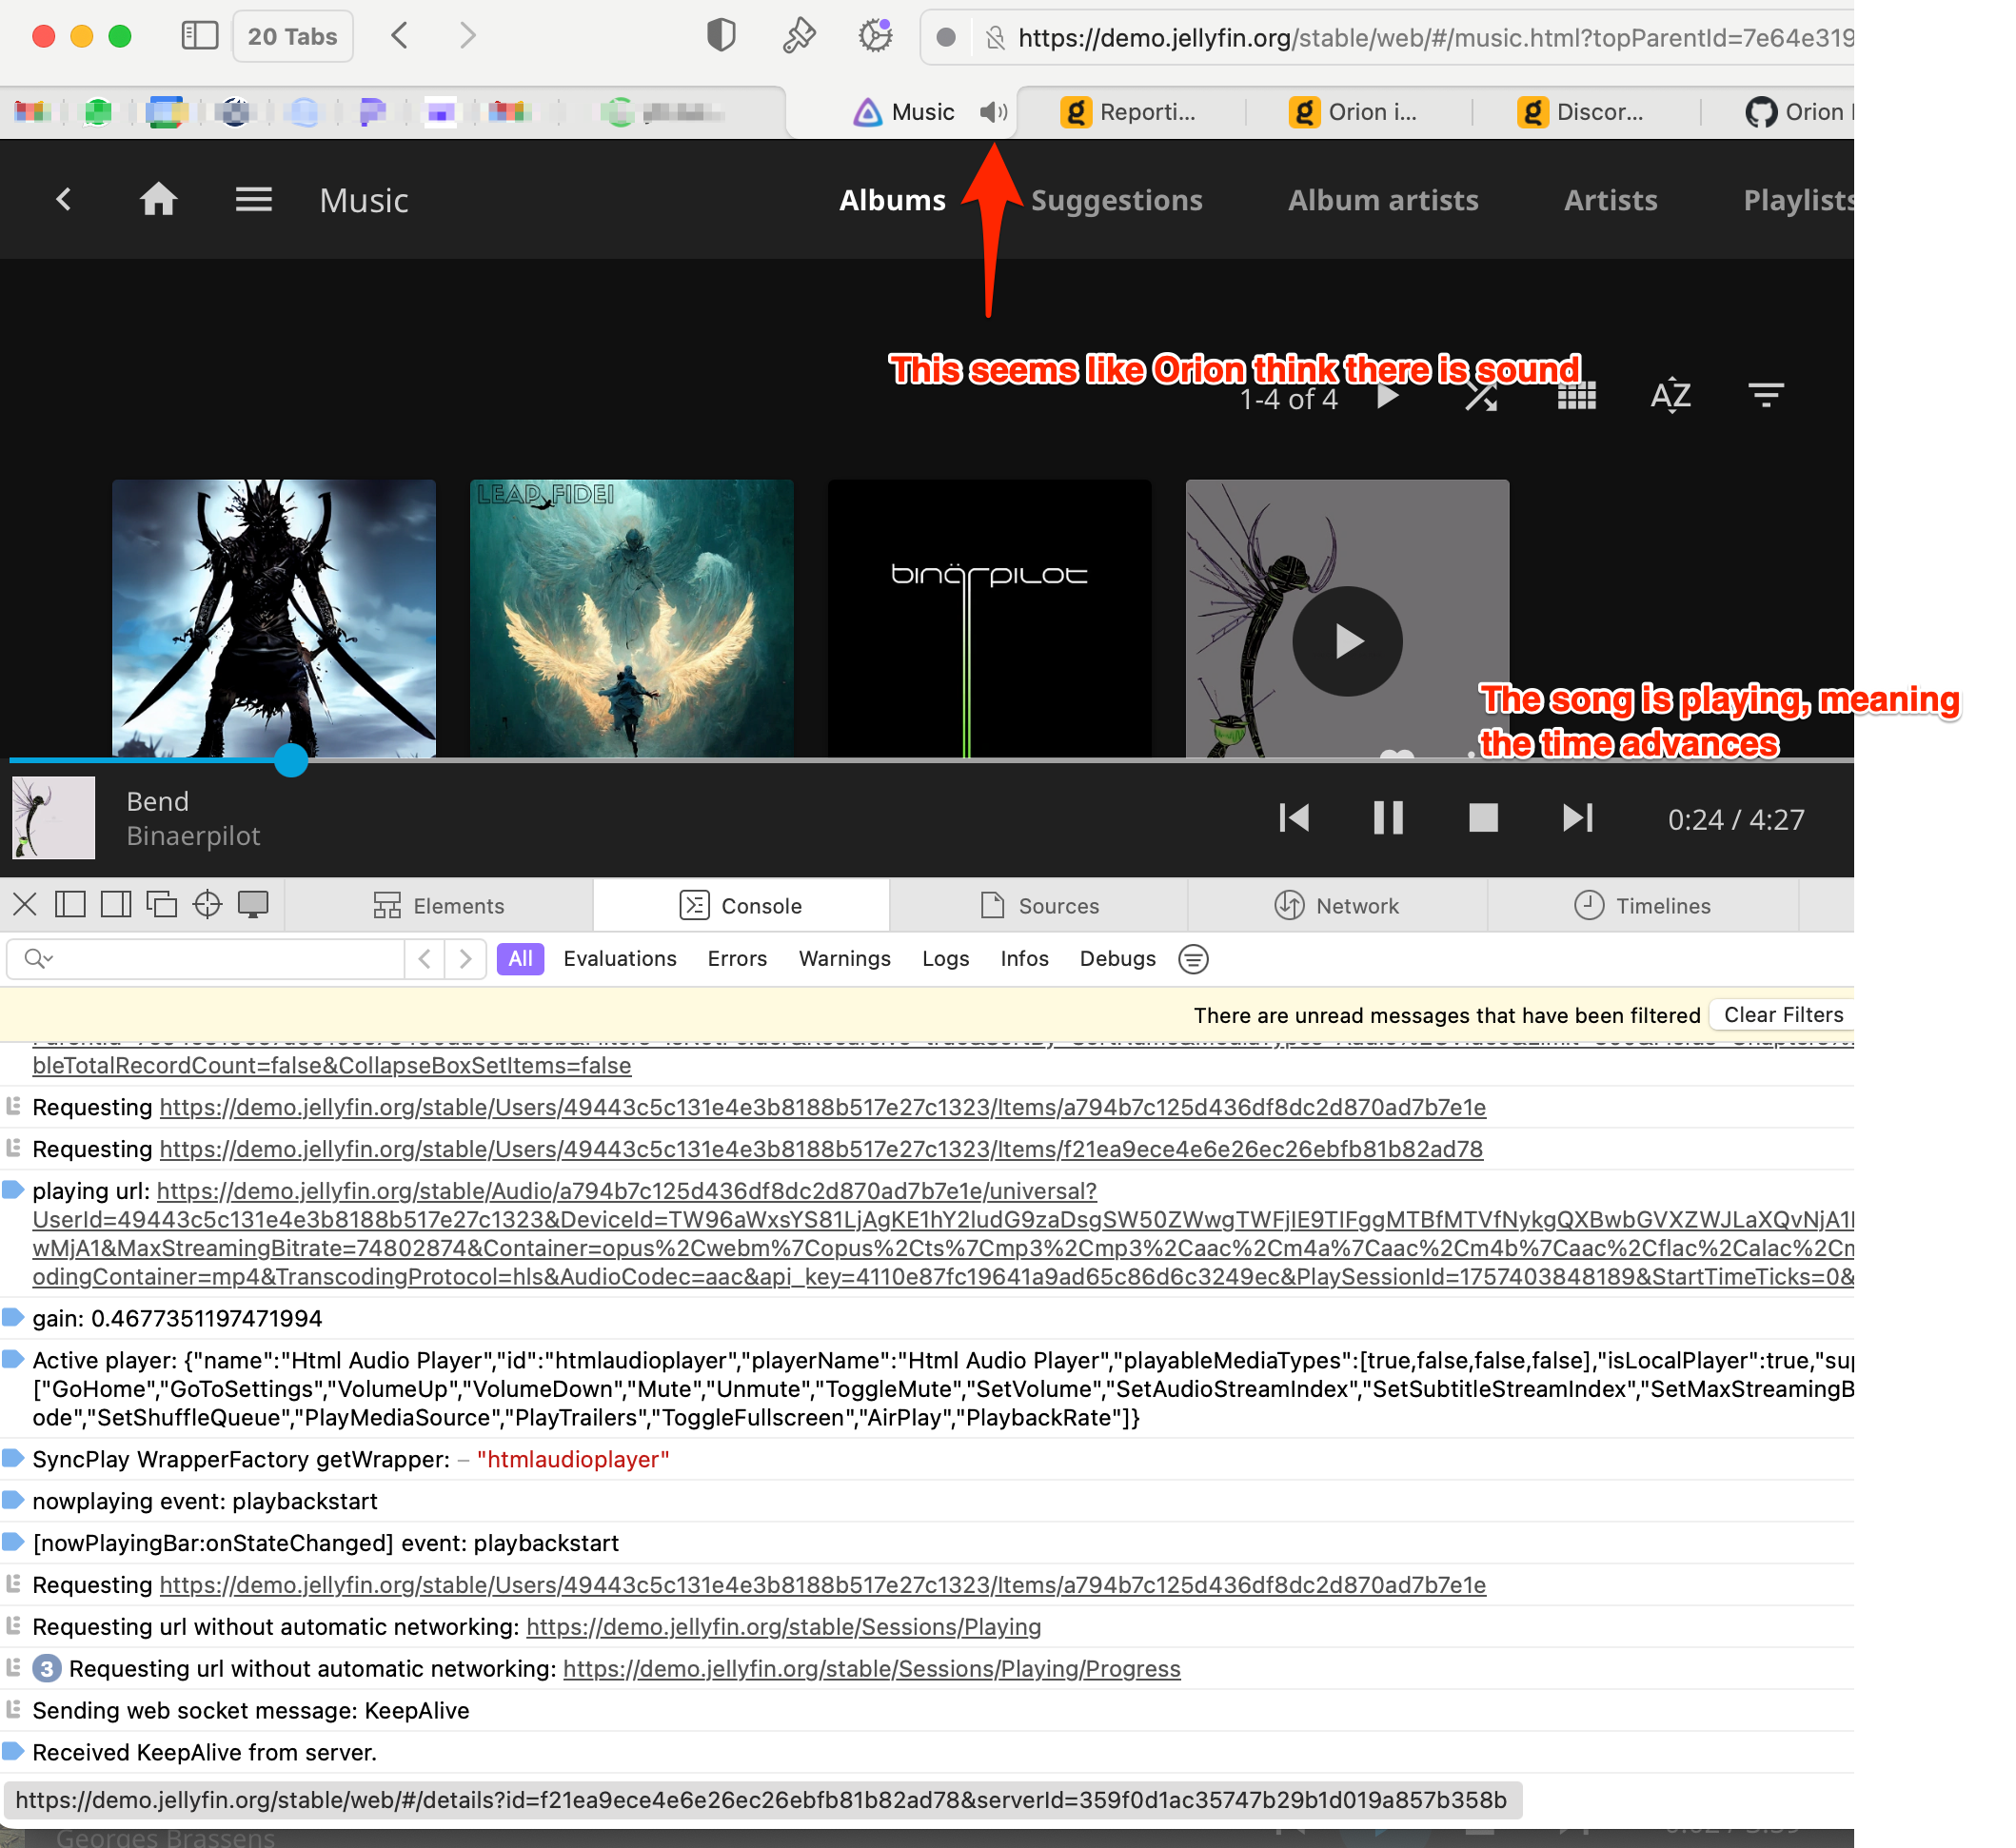Open the filter options icon

click(x=1766, y=396)
